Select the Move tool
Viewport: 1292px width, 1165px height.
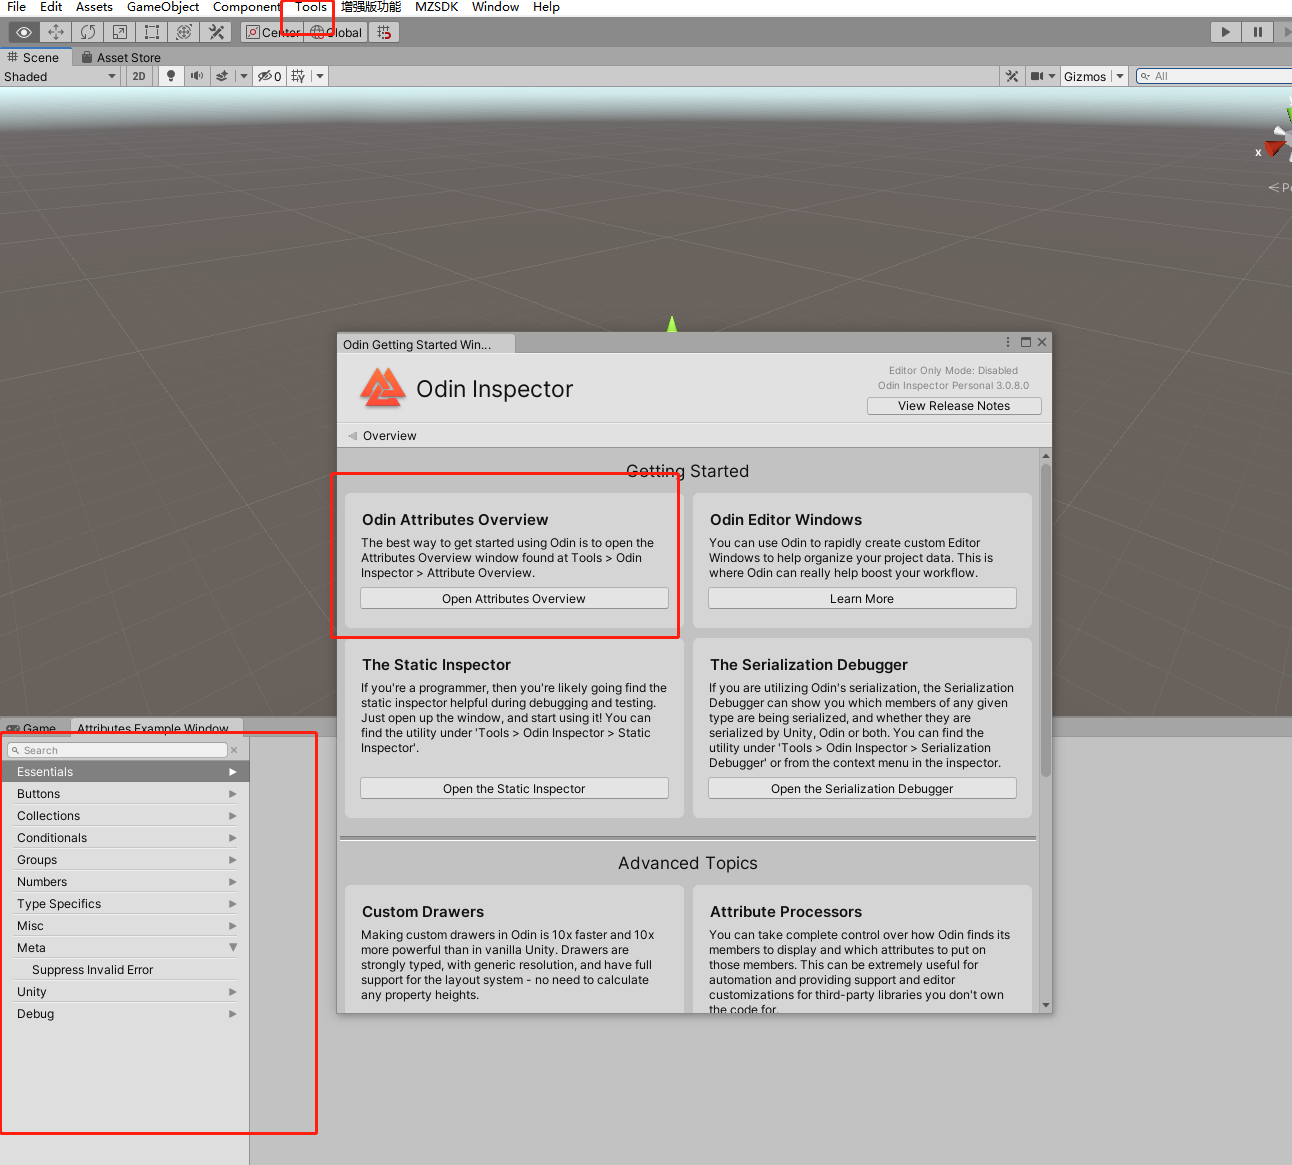[x=56, y=32]
